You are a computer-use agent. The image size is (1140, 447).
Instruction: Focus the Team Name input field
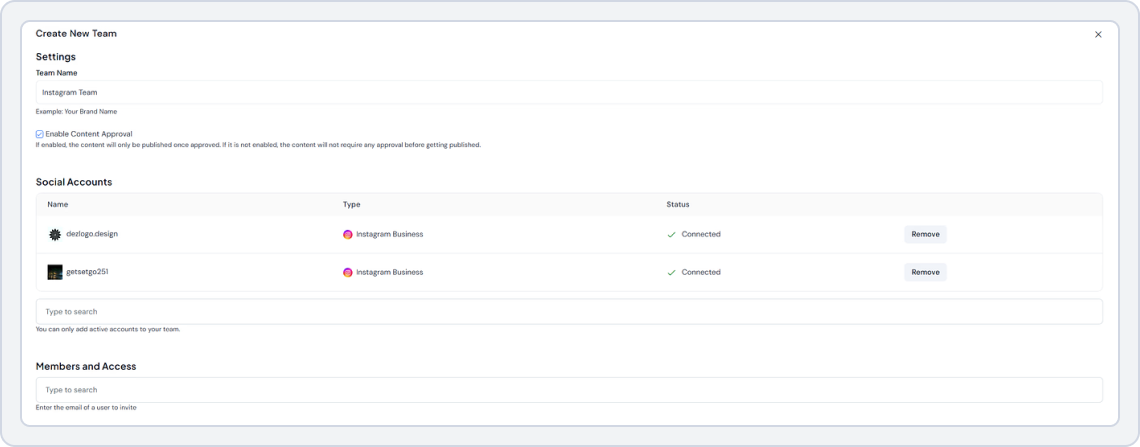pos(569,92)
